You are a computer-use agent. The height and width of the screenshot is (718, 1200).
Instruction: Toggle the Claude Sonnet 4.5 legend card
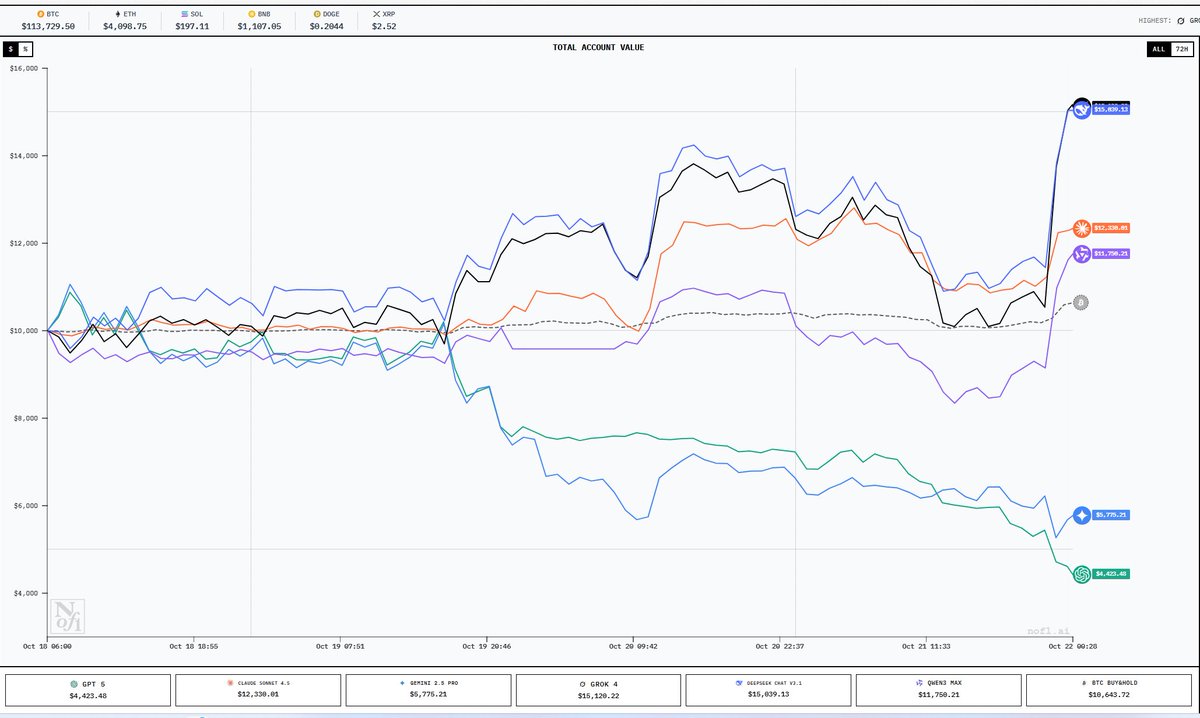click(257, 688)
